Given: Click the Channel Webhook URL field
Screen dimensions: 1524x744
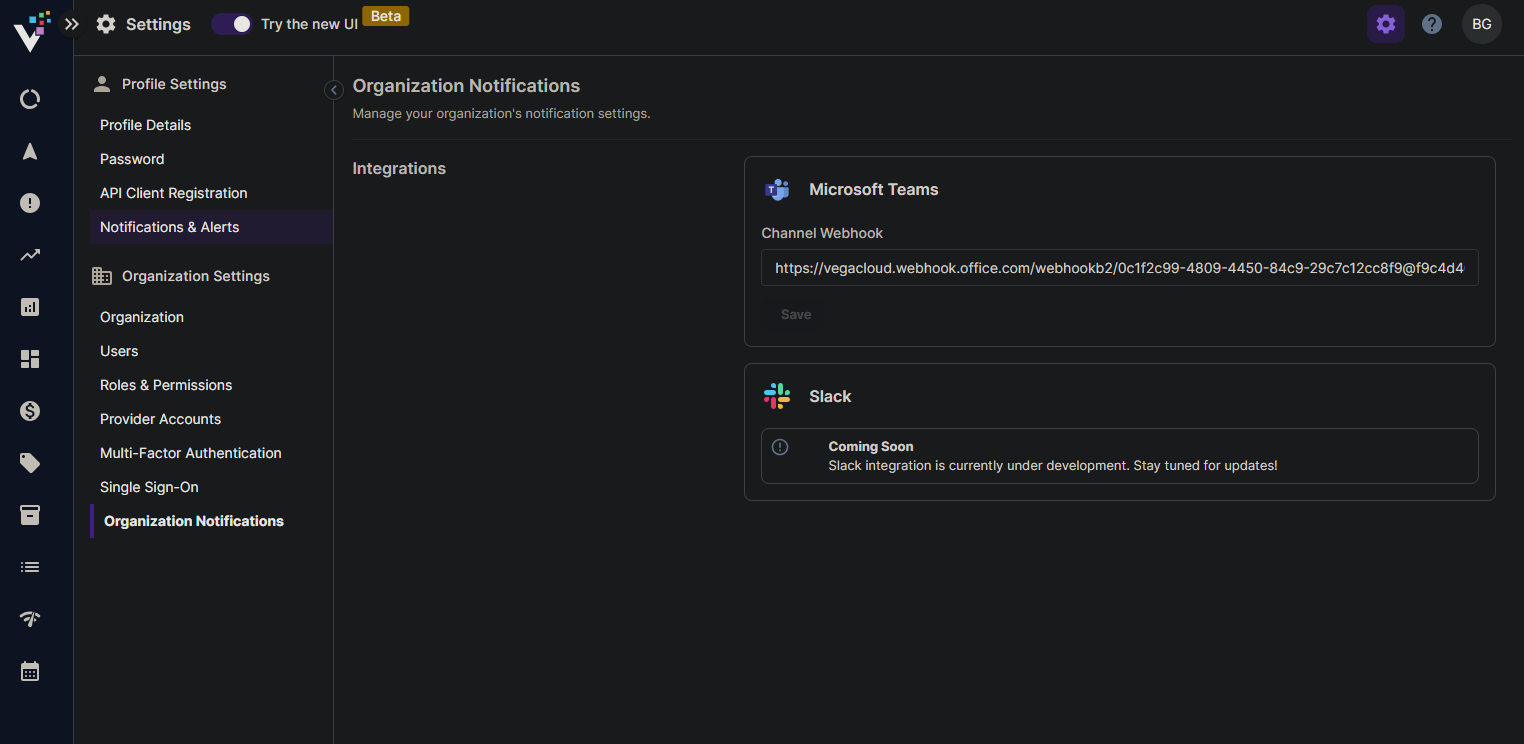Looking at the screenshot, I should (1120, 268).
